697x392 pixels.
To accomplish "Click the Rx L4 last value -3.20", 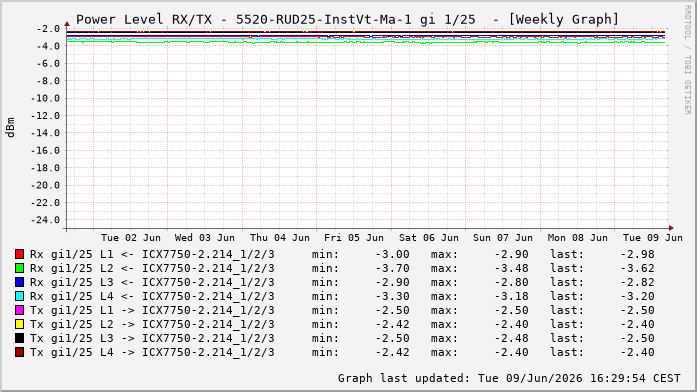I will click(637, 296).
